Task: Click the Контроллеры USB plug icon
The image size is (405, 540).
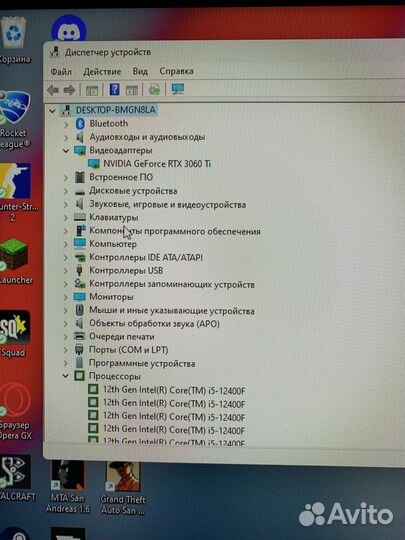Action: (x=80, y=270)
